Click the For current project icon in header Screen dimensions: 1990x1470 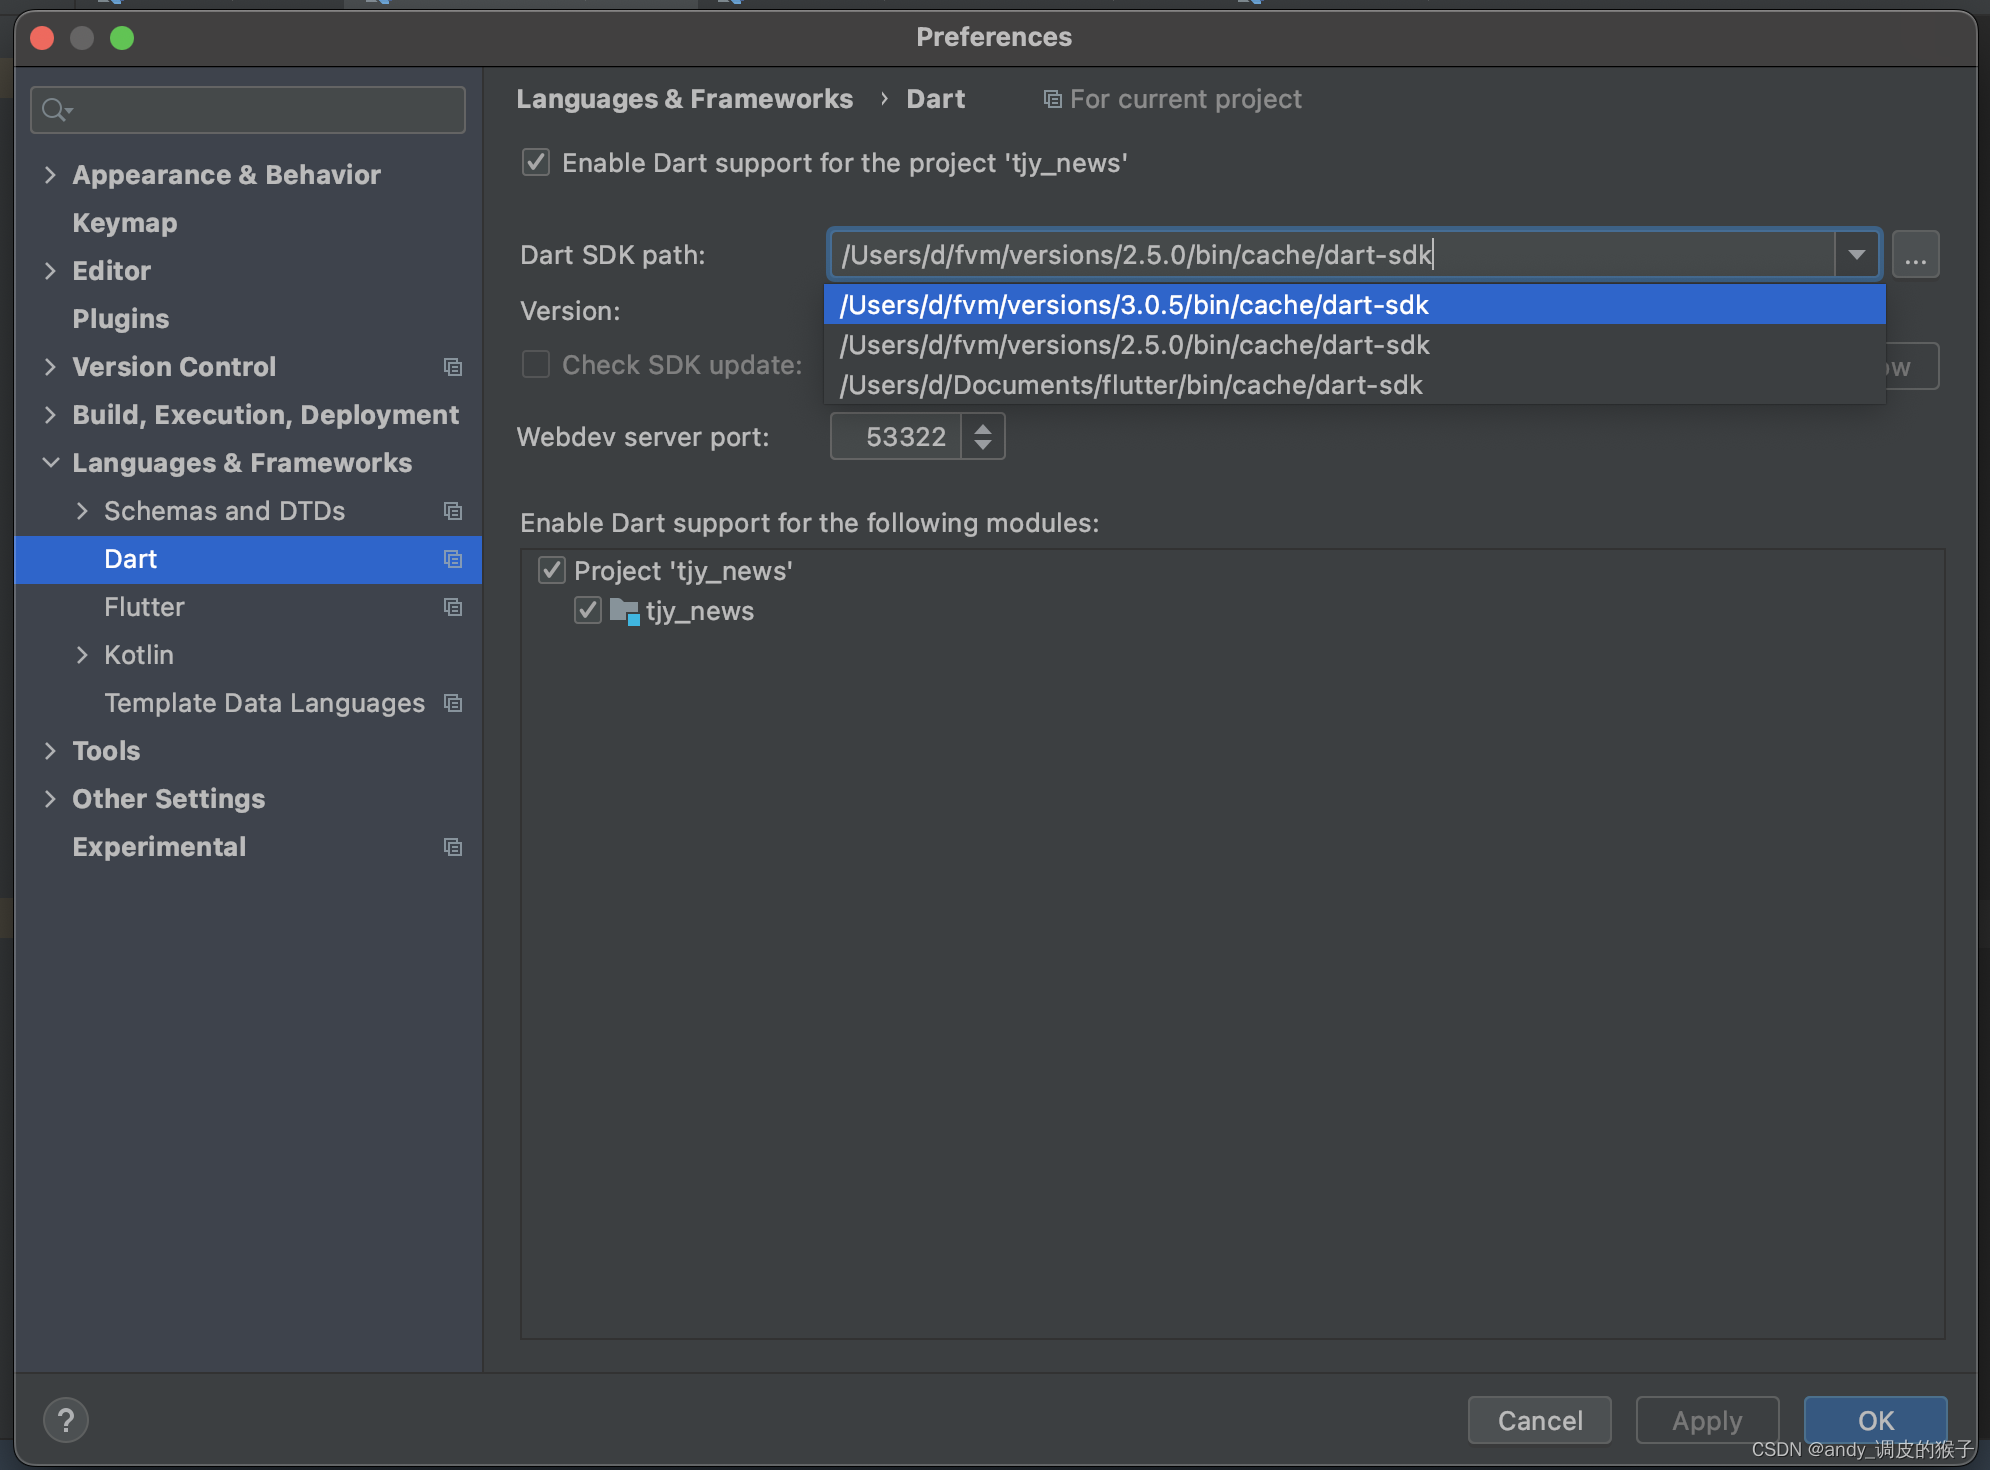pyautogui.click(x=1052, y=99)
